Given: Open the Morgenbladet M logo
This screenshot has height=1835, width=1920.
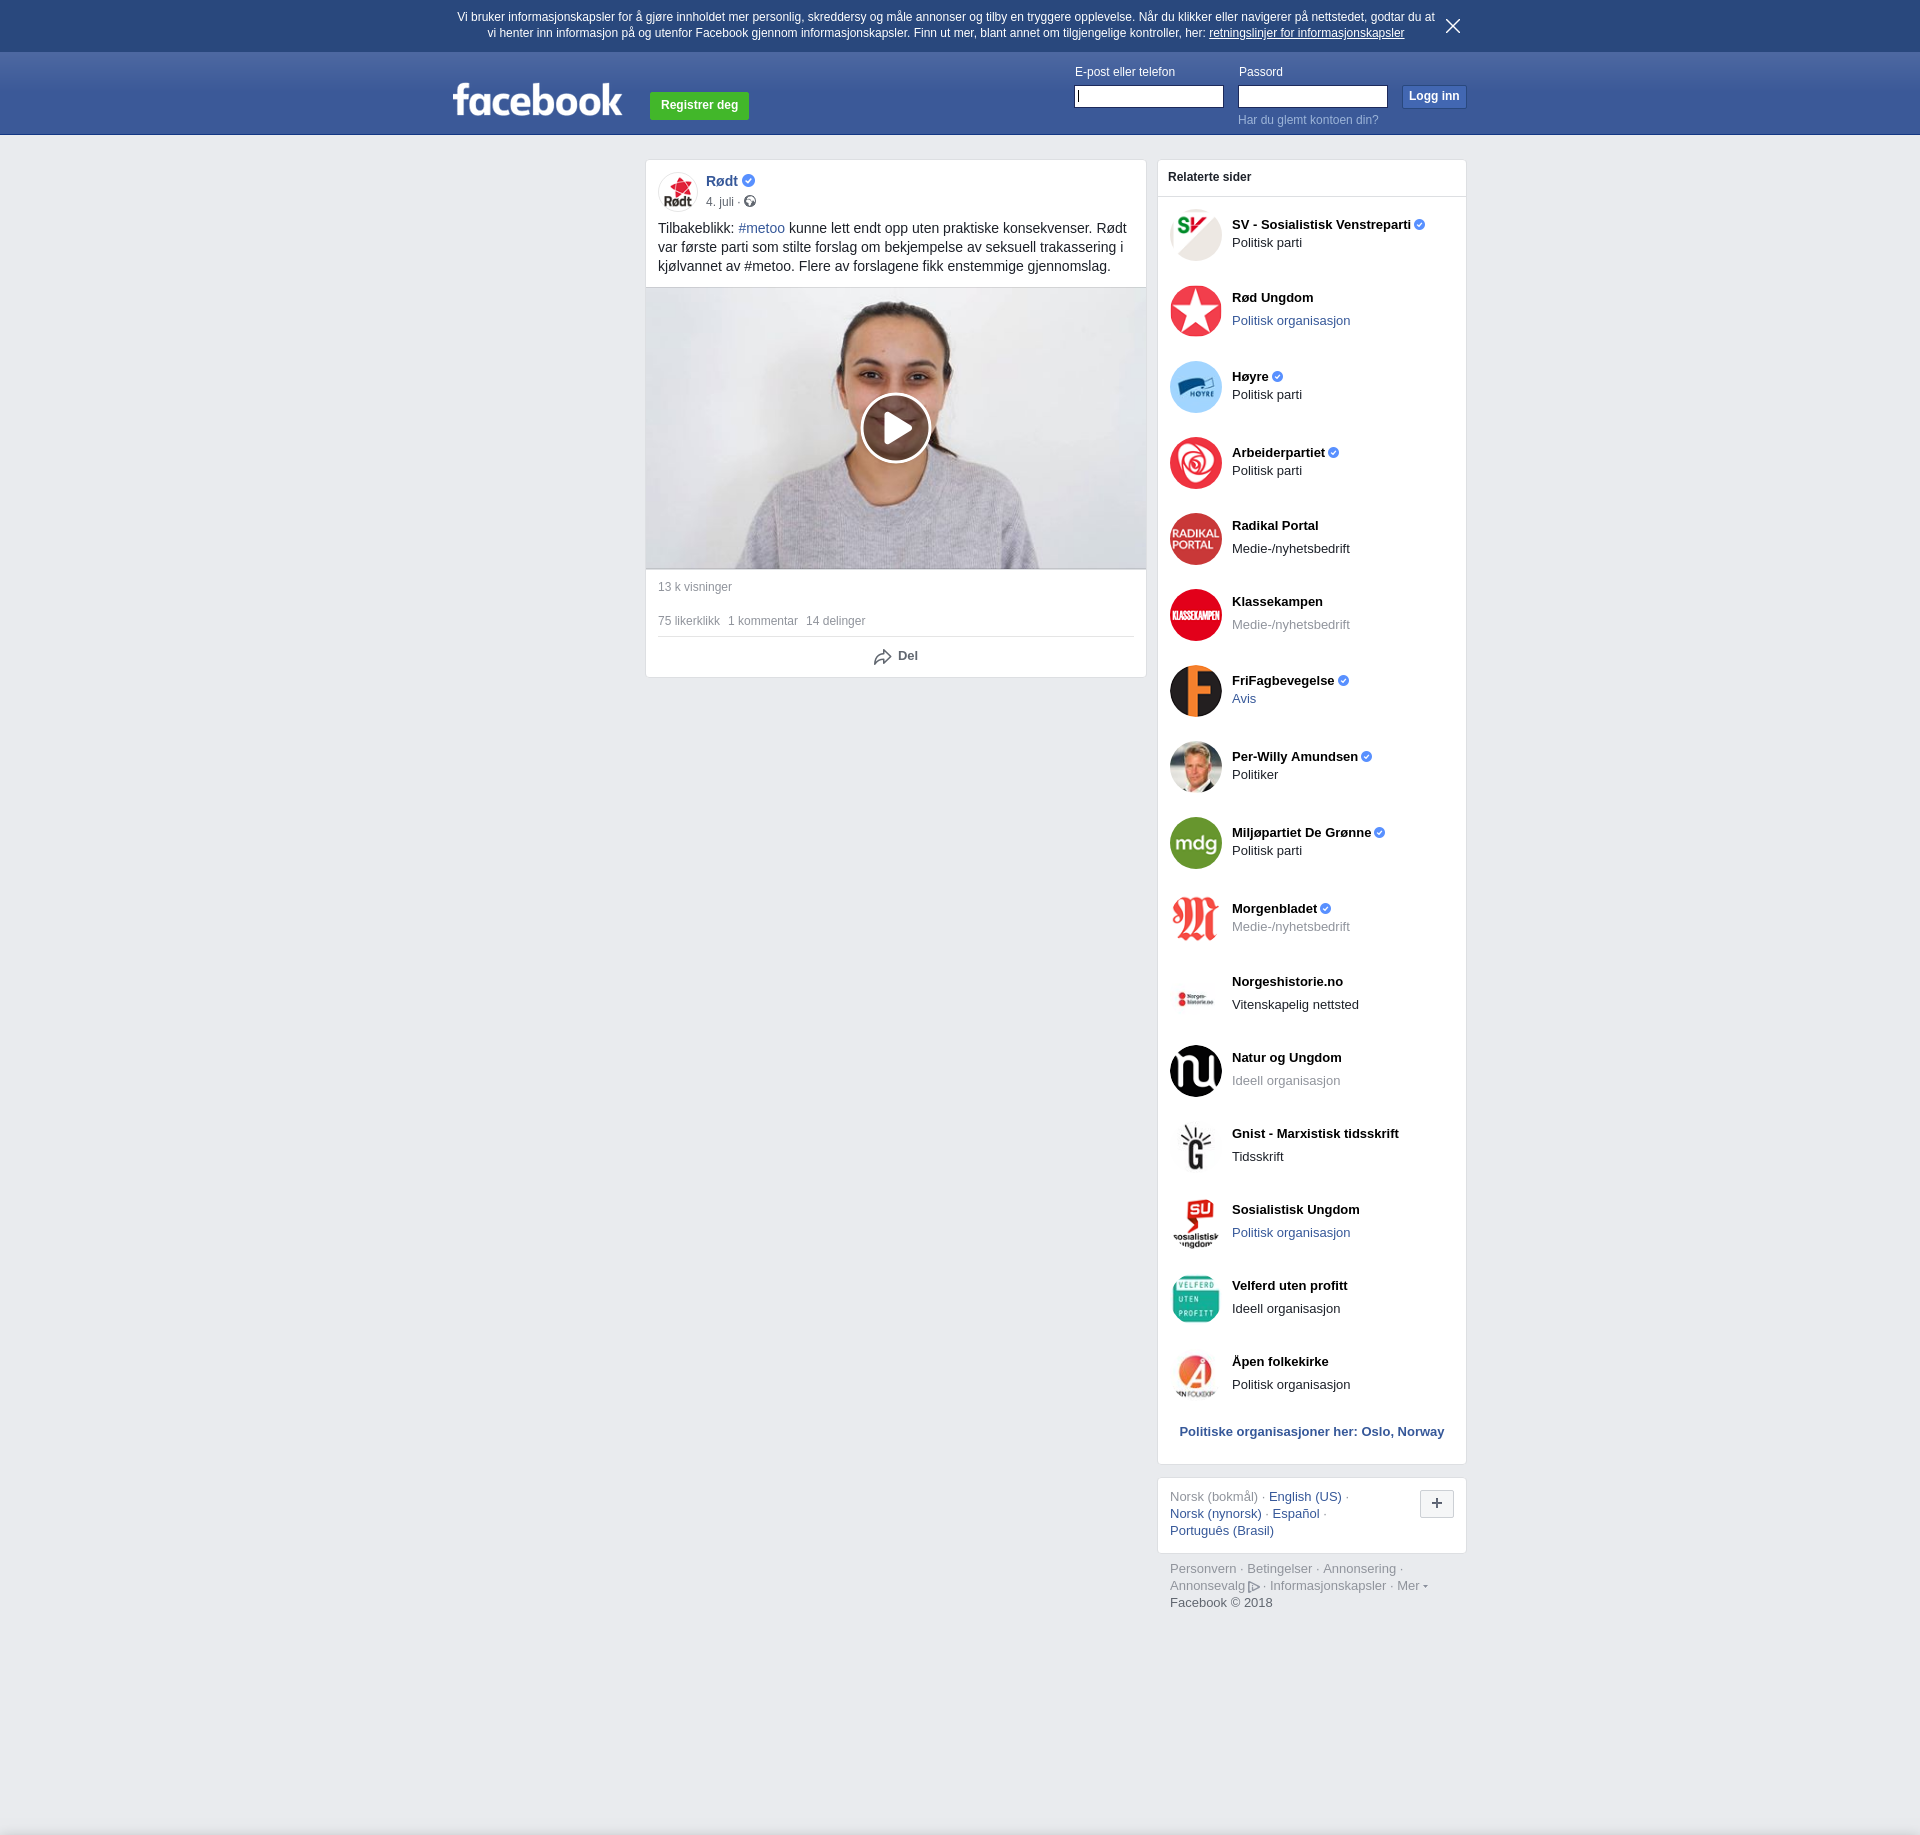Looking at the screenshot, I should (x=1196, y=919).
